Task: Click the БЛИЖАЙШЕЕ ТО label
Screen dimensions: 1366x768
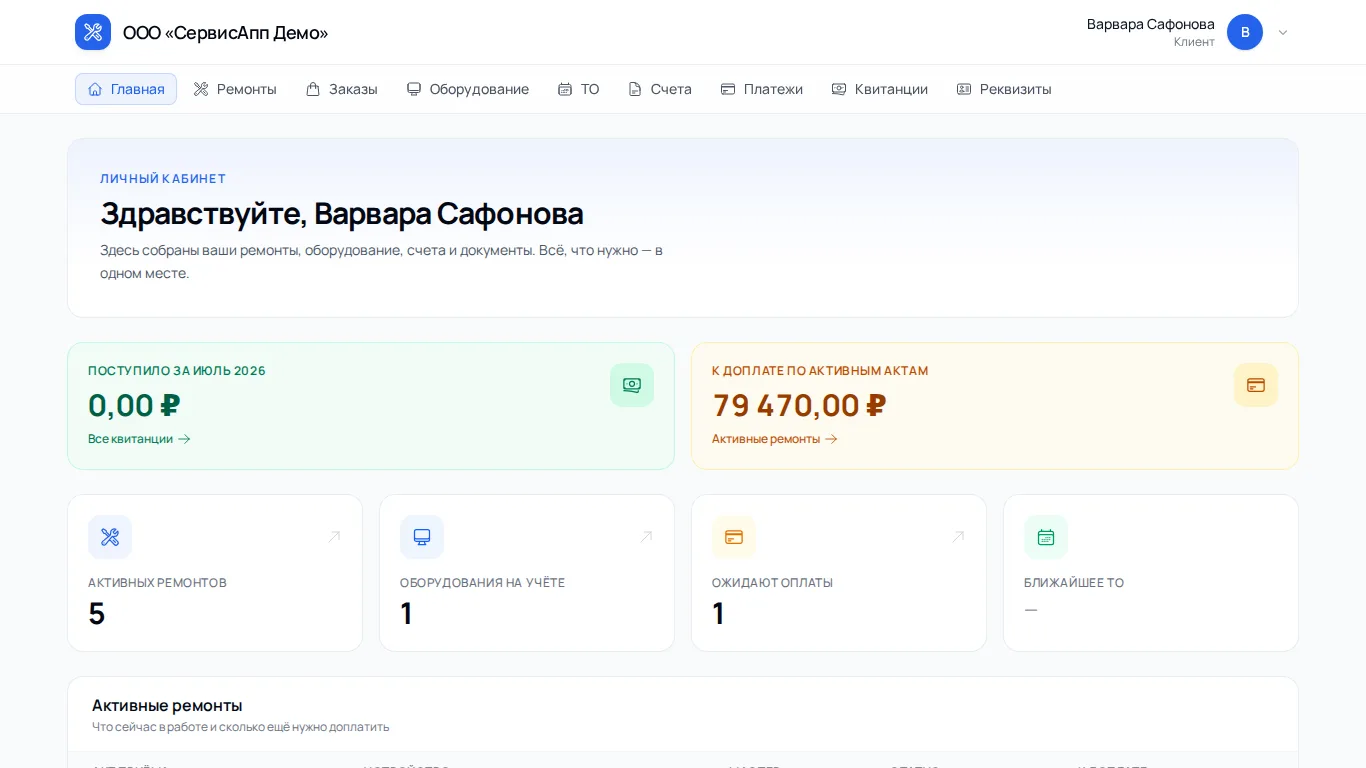Action: [x=1074, y=583]
